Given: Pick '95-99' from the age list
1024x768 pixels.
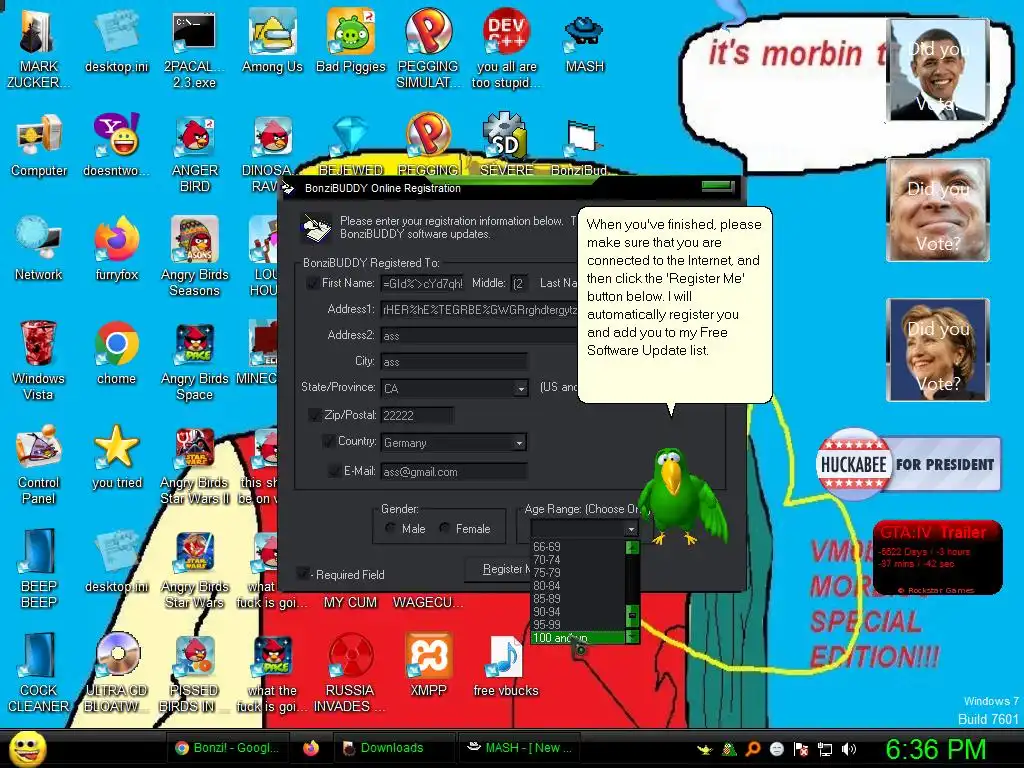Looking at the screenshot, I should click(x=578, y=624).
